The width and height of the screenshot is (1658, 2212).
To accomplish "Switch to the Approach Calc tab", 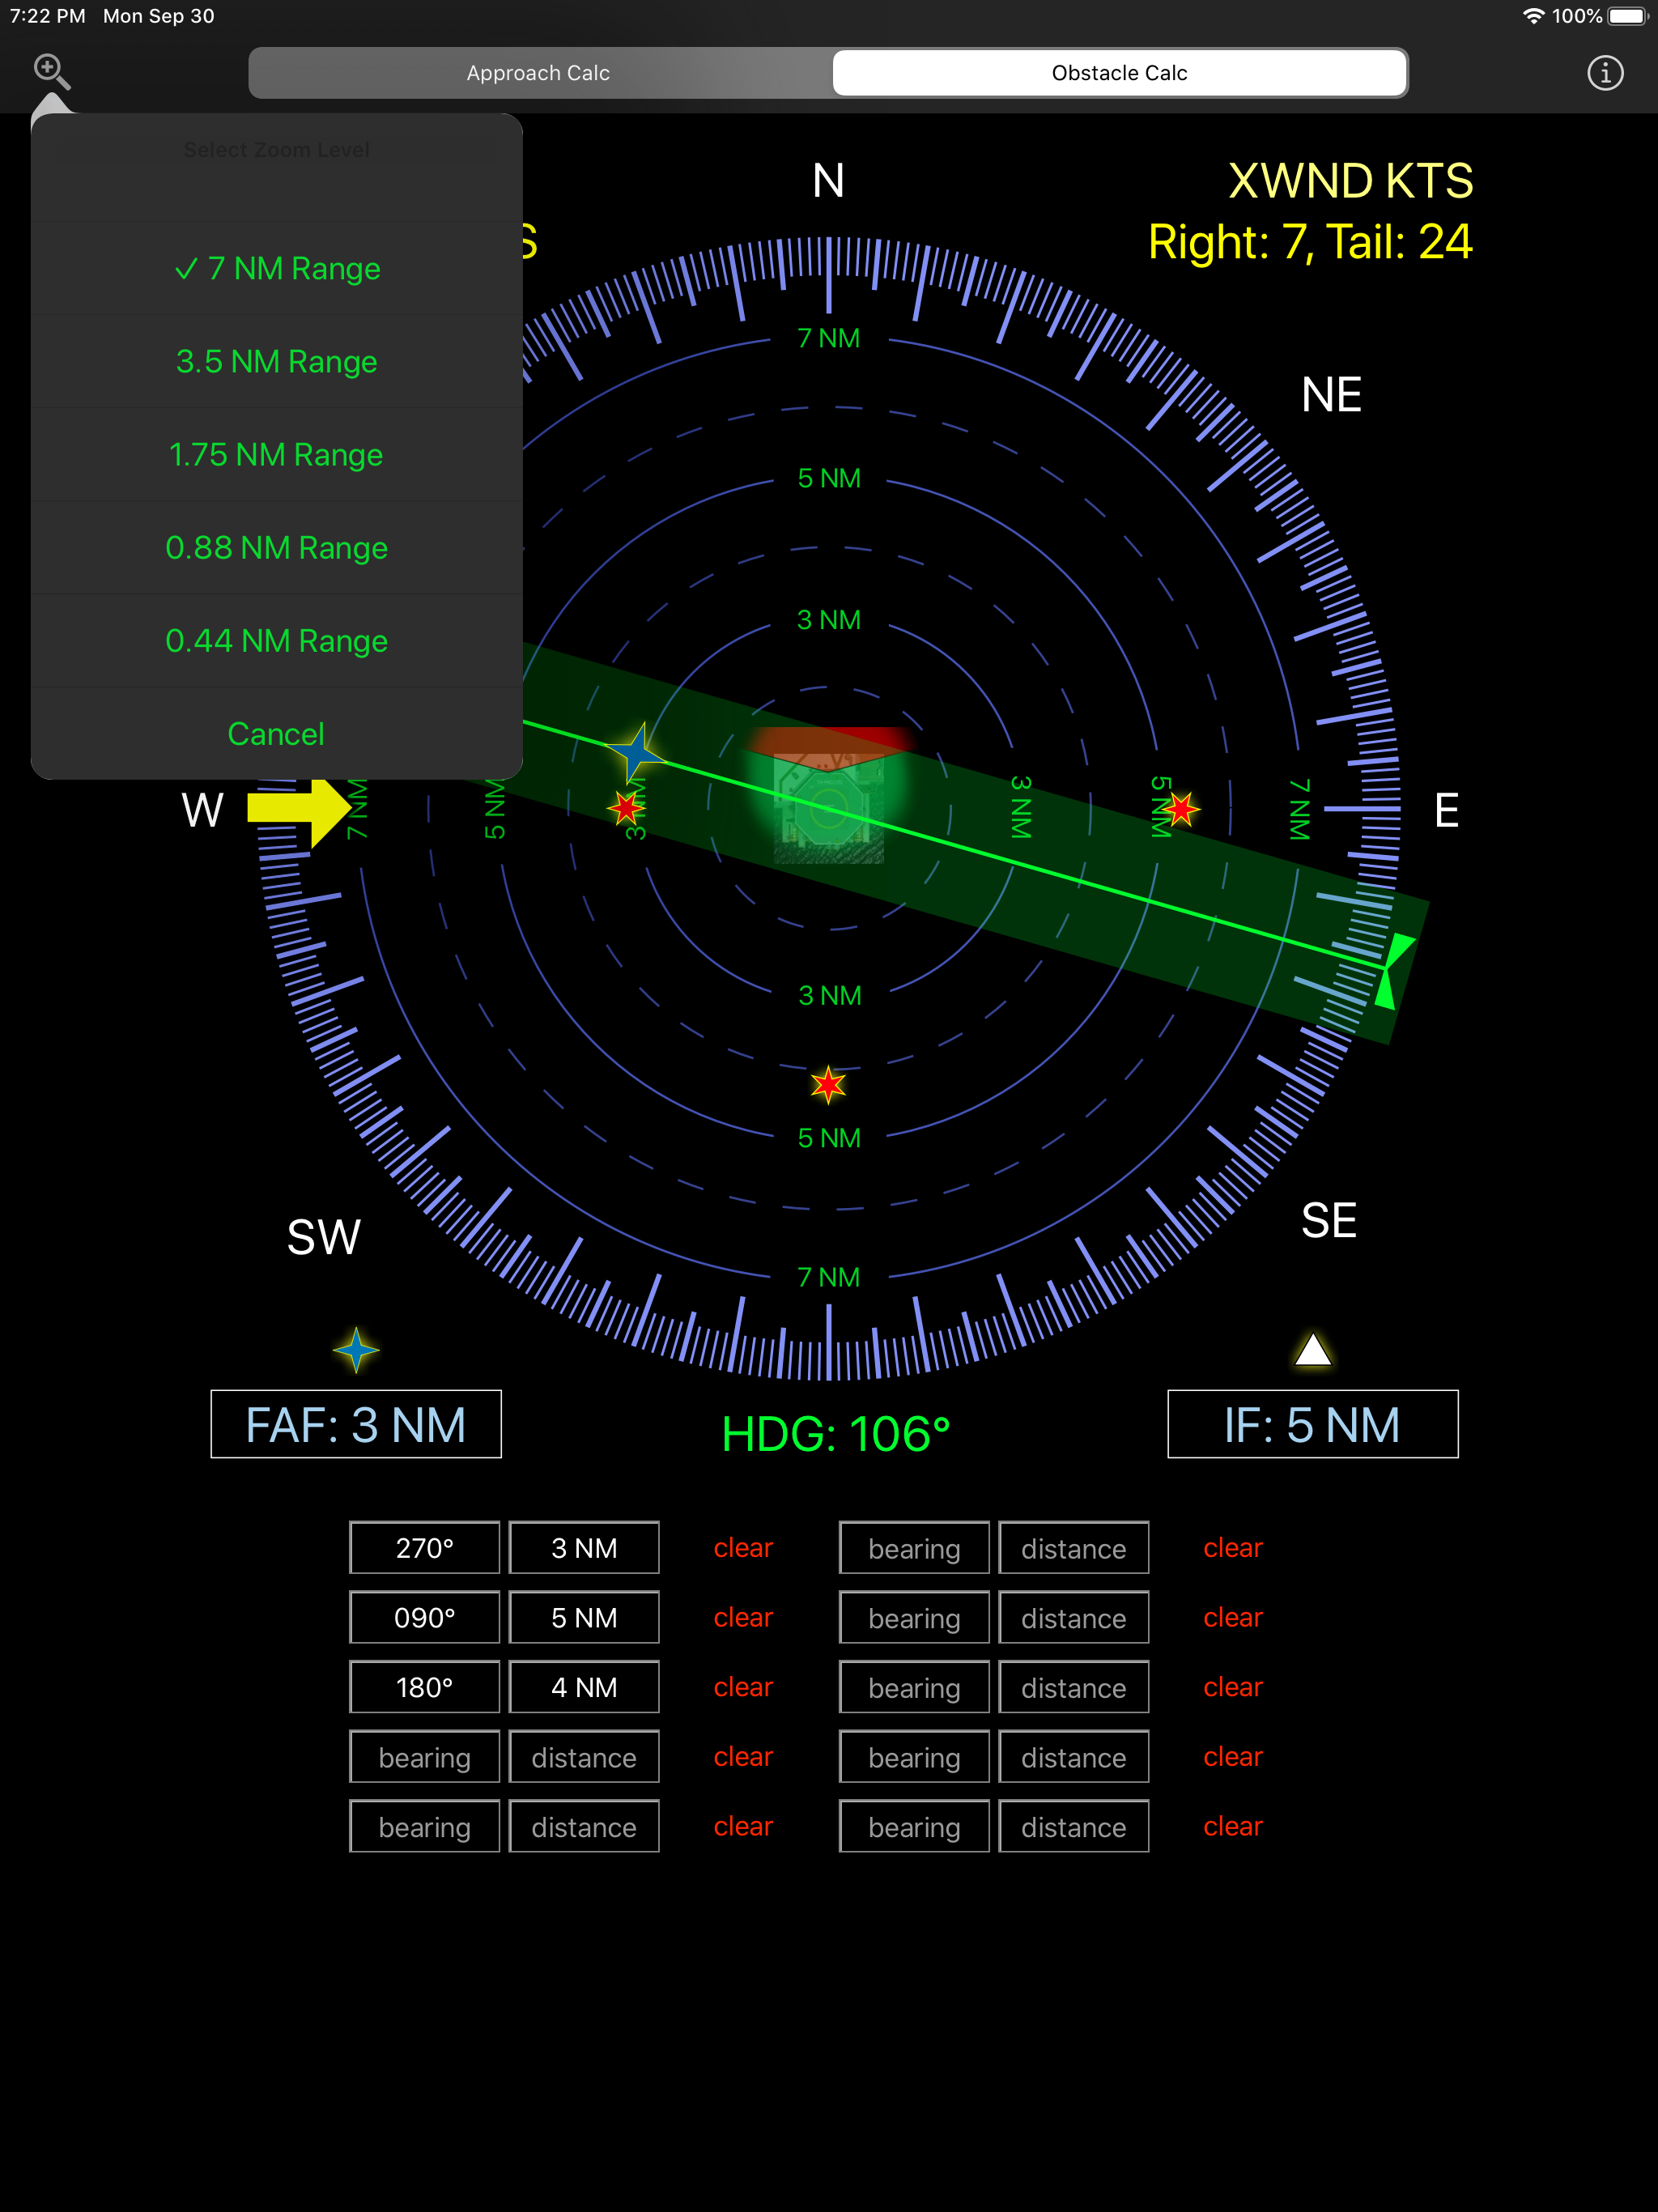I will 538,73.
